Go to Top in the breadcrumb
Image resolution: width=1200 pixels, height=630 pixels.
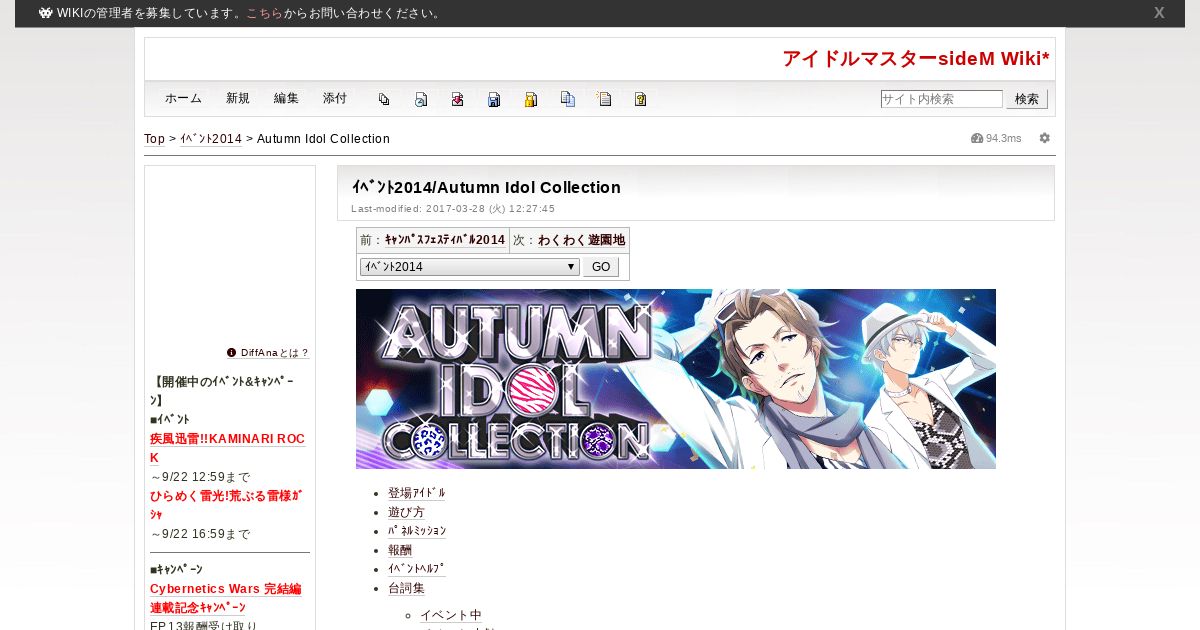tap(155, 139)
